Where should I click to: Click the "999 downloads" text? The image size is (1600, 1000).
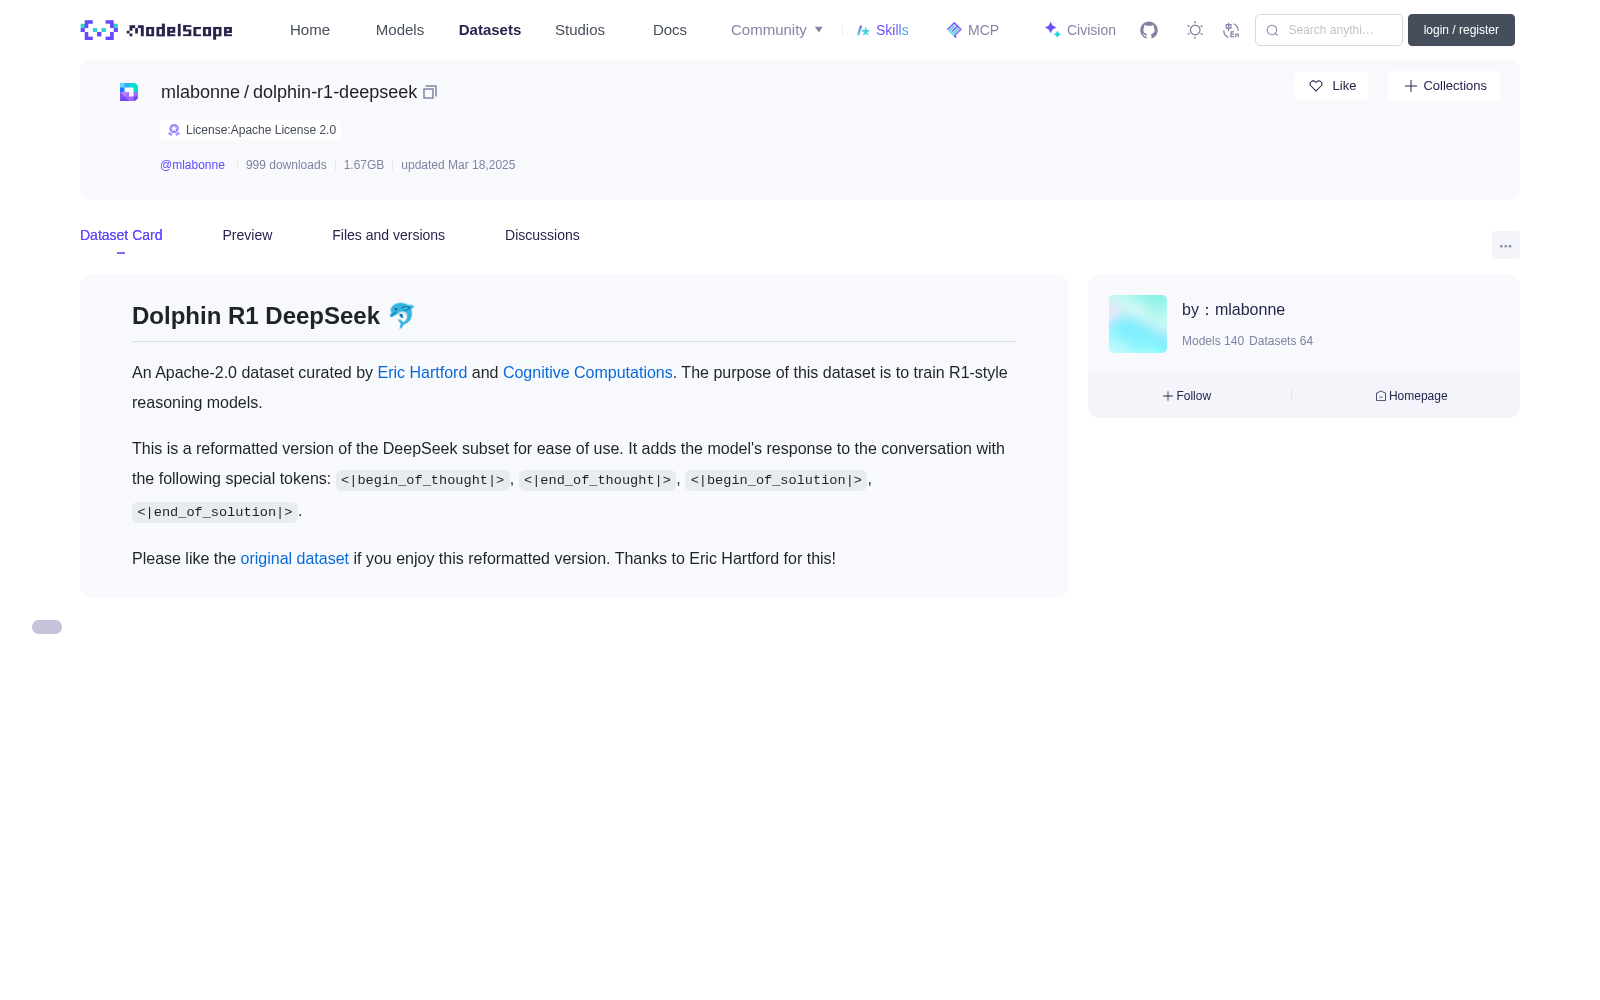pos(286,165)
